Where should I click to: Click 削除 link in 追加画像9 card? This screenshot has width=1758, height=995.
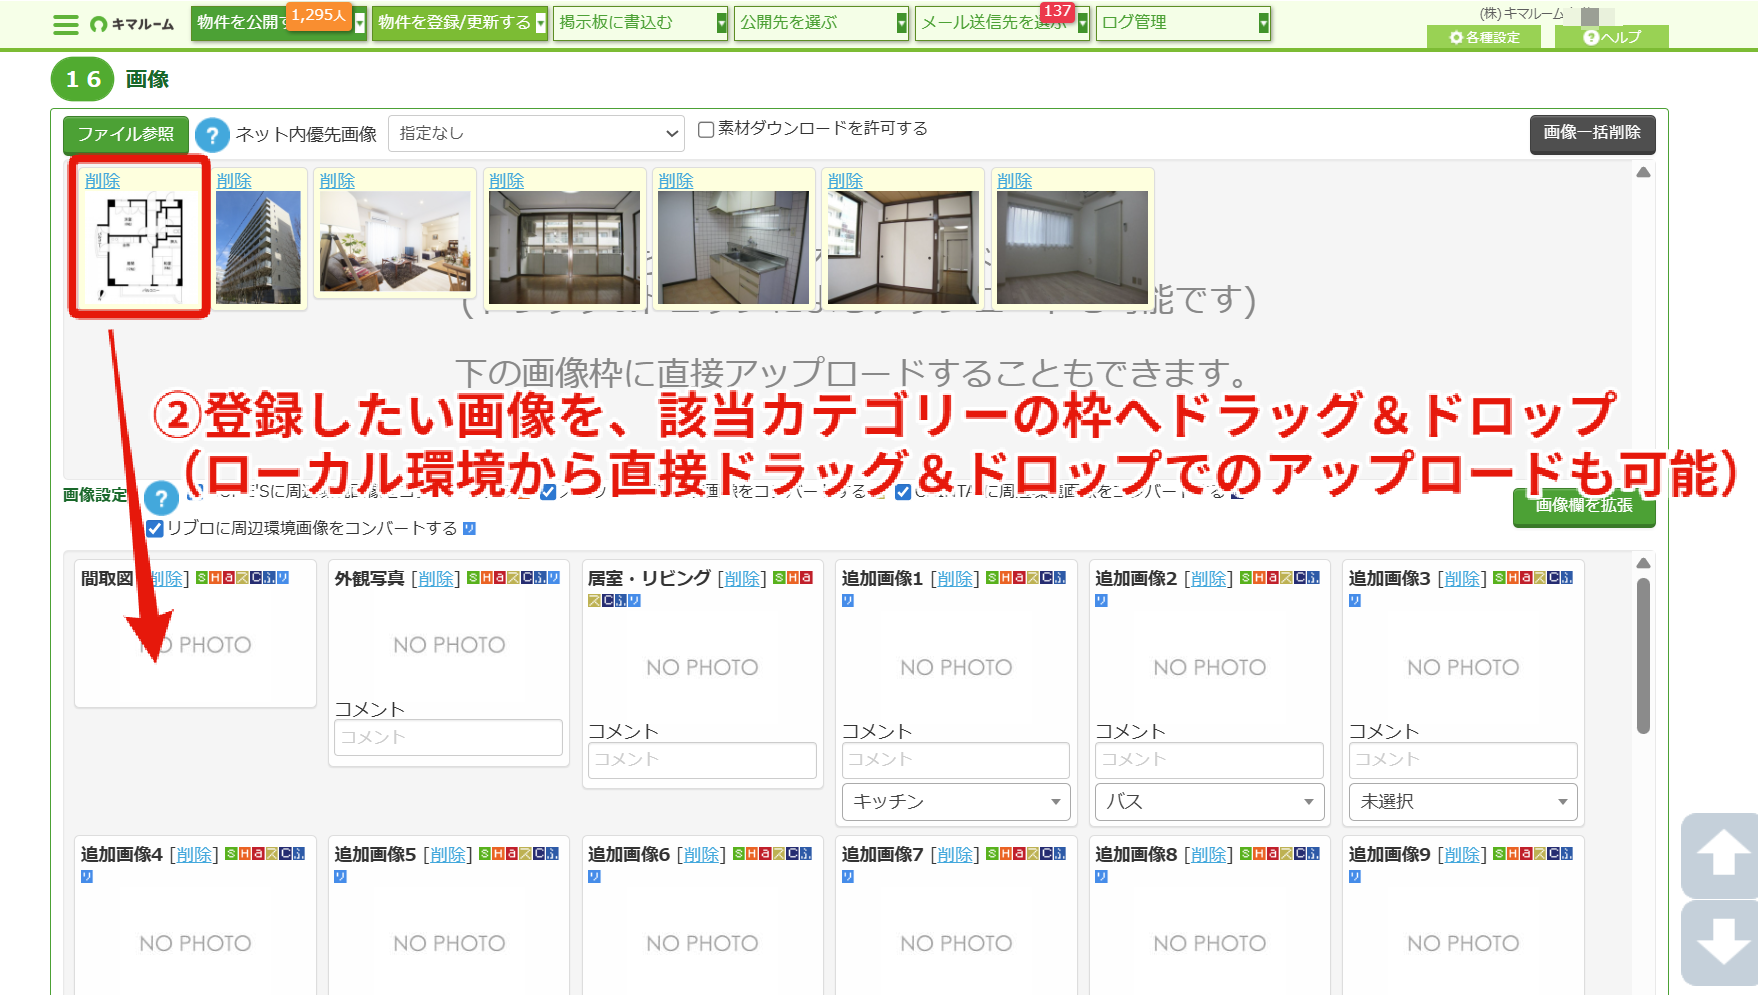[1462, 855]
